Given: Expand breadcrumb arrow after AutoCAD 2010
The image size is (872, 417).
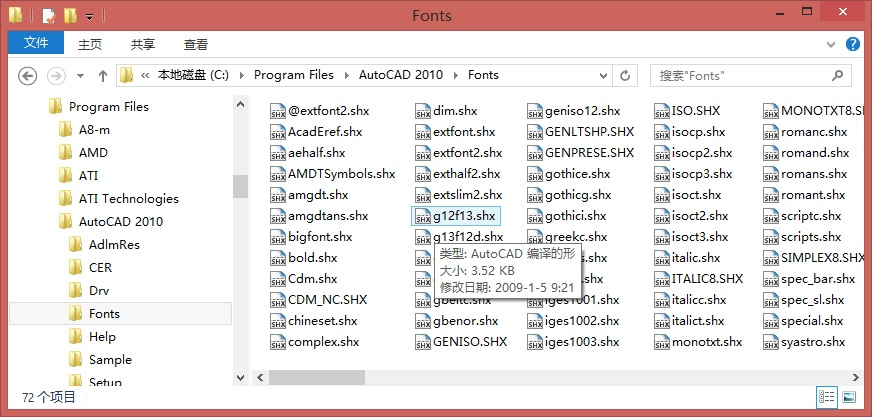Looking at the screenshot, I should 455,75.
